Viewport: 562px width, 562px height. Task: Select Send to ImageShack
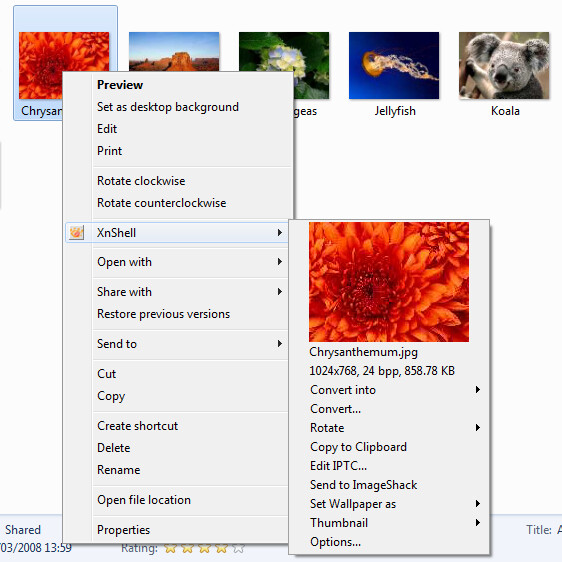click(363, 485)
